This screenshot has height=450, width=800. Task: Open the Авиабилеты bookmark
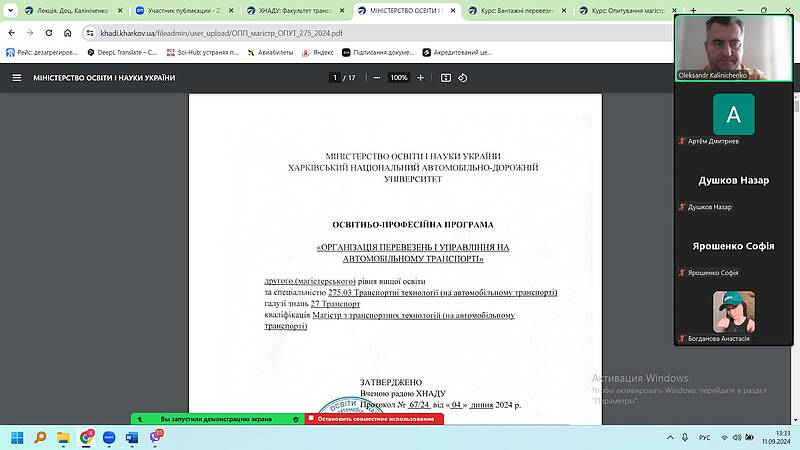tap(270, 52)
